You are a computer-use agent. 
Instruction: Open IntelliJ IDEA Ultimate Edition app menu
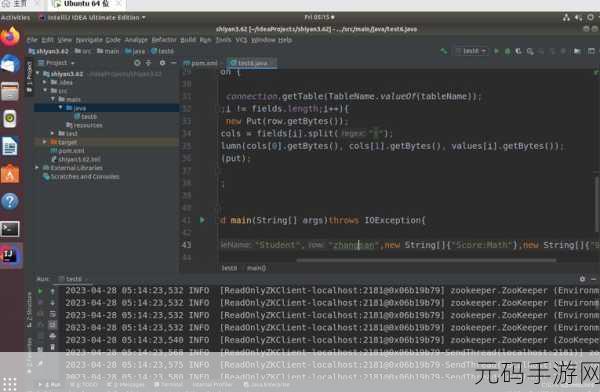(92, 17)
